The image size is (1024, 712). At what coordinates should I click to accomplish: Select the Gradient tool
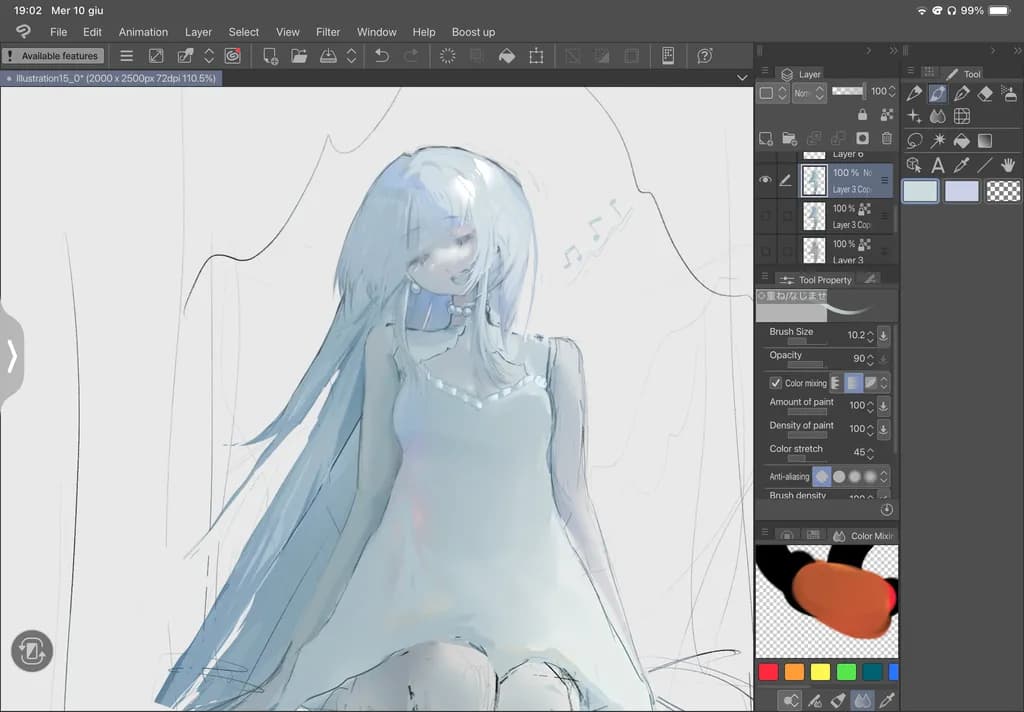click(x=985, y=140)
